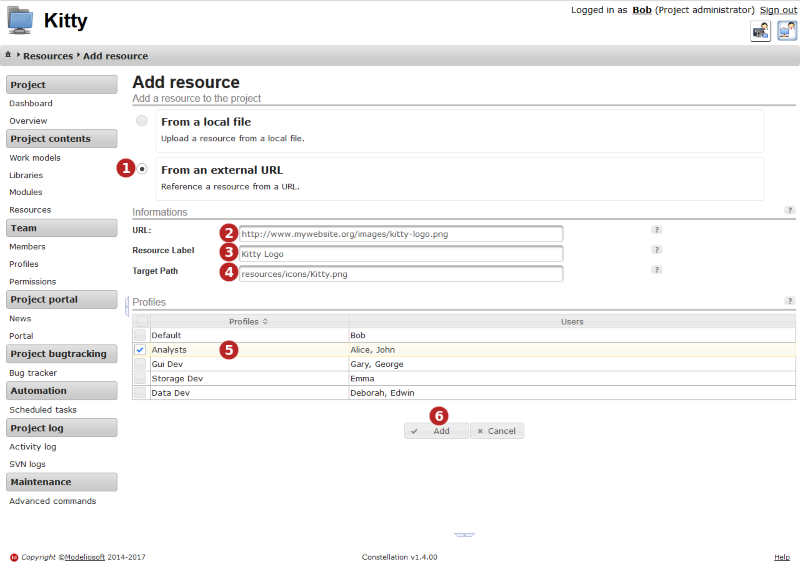The height and width of the screenshot is (564, 800).
Task: Click the Automation section header
Action: [x=62, y=391]
